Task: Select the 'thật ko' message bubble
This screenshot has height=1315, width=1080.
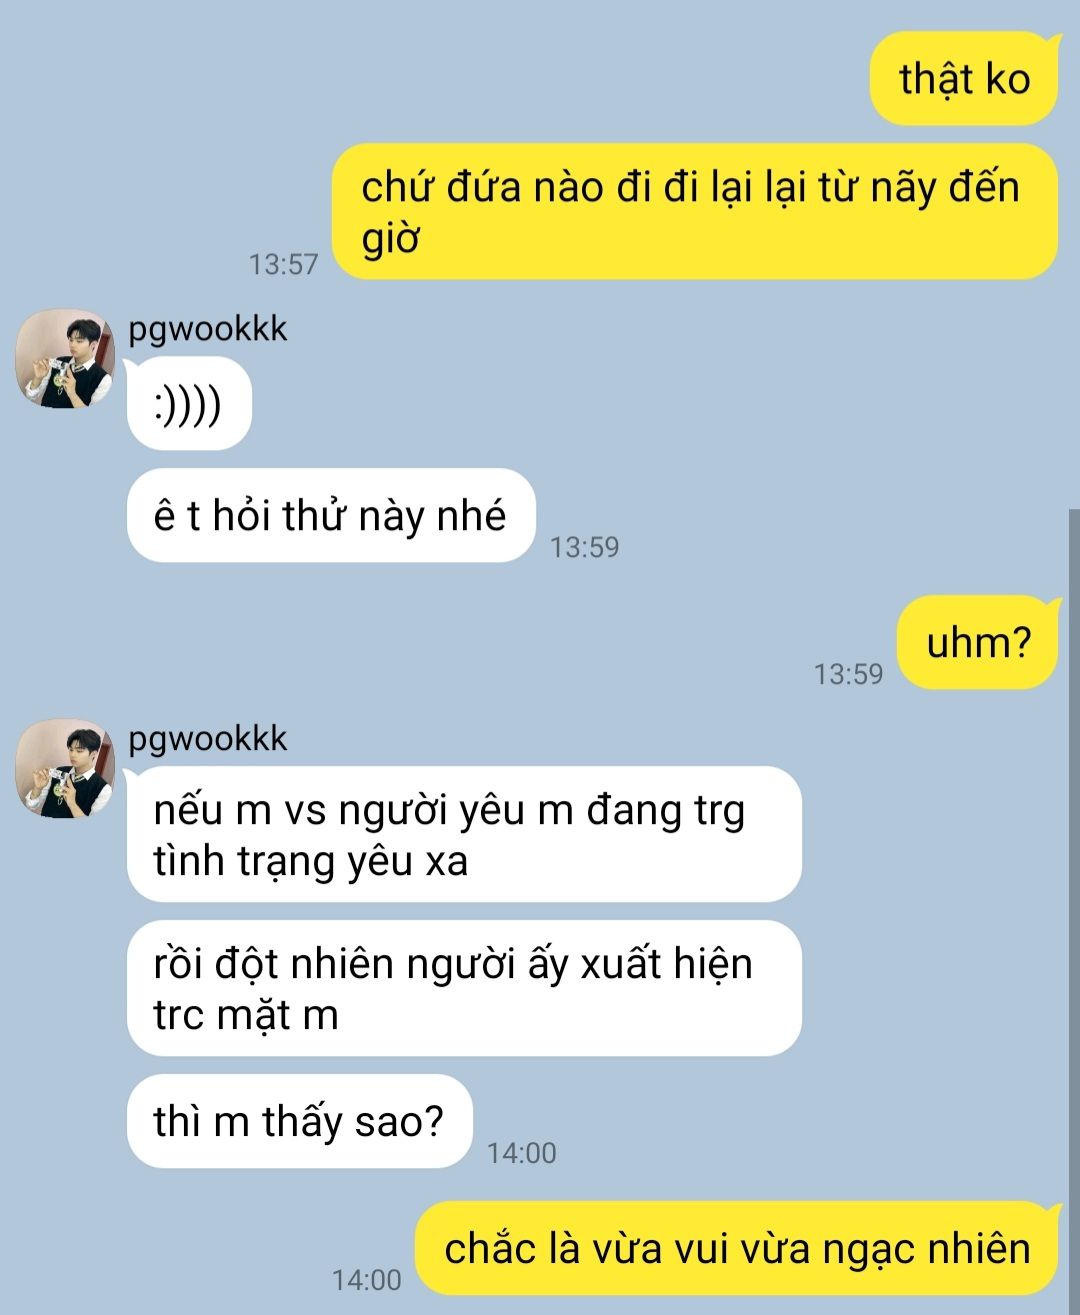Action: pyautogui.click(x=964, y=79)
